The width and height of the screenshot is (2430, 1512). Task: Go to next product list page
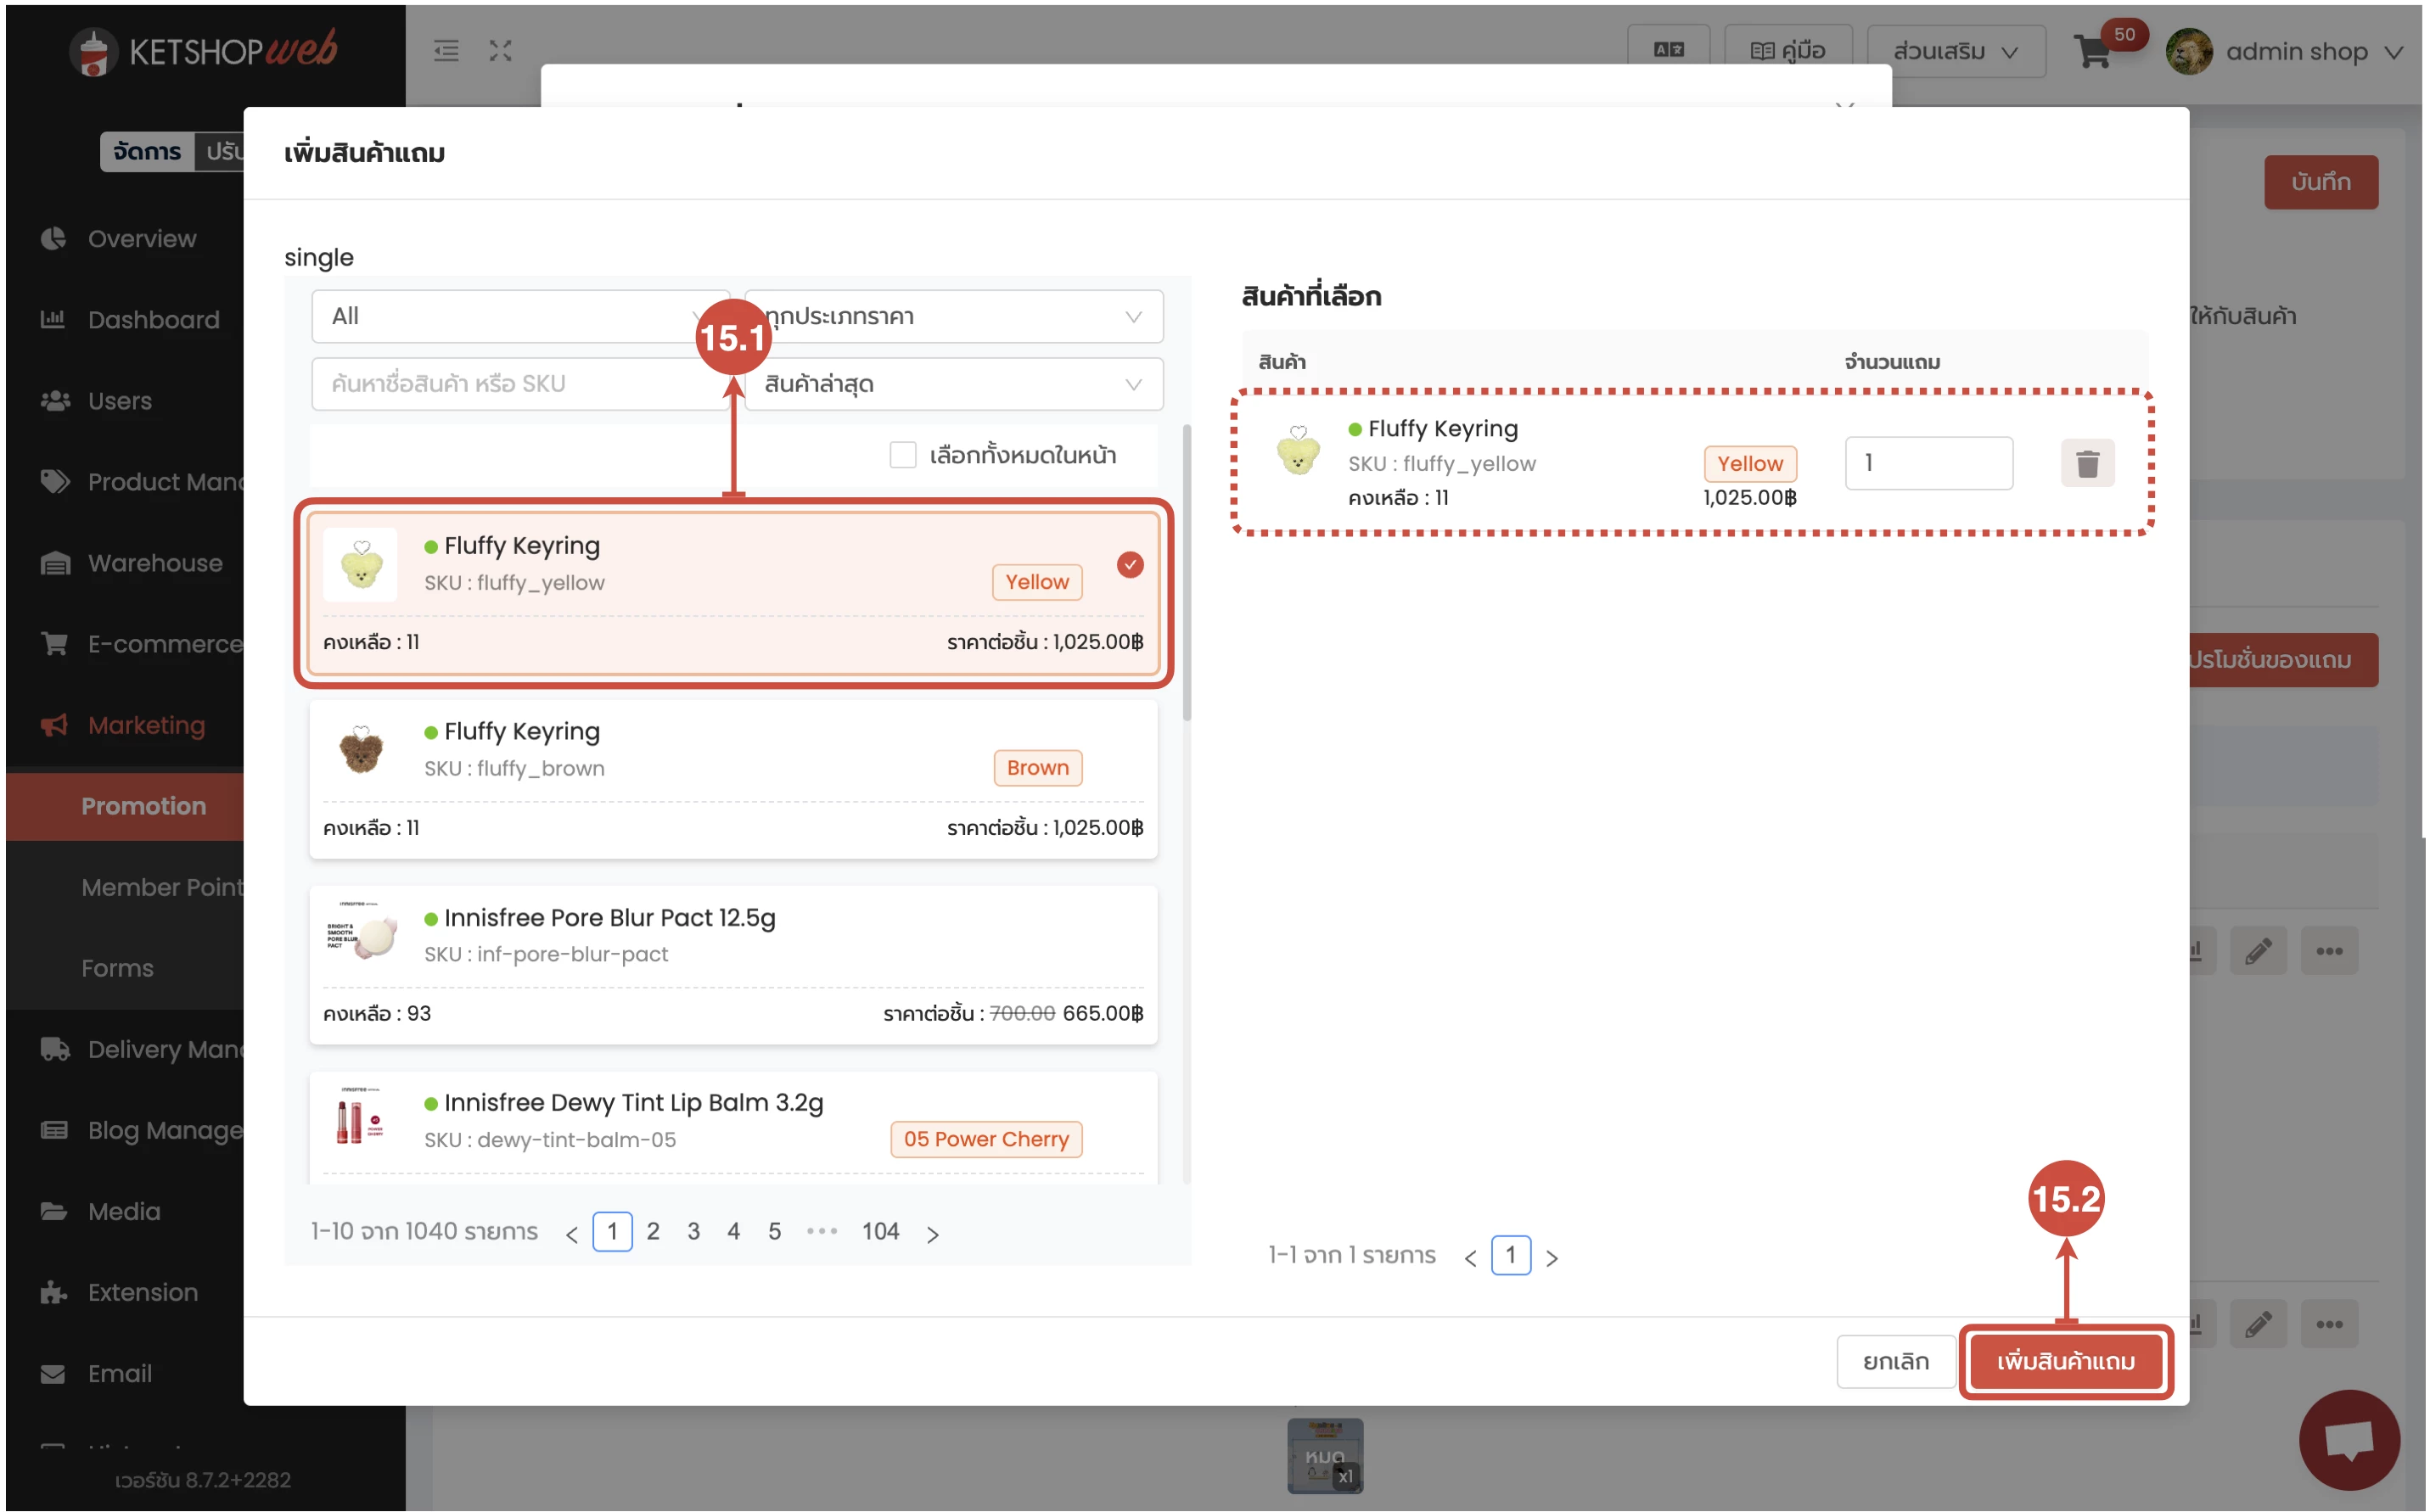tap(932, 1234)
